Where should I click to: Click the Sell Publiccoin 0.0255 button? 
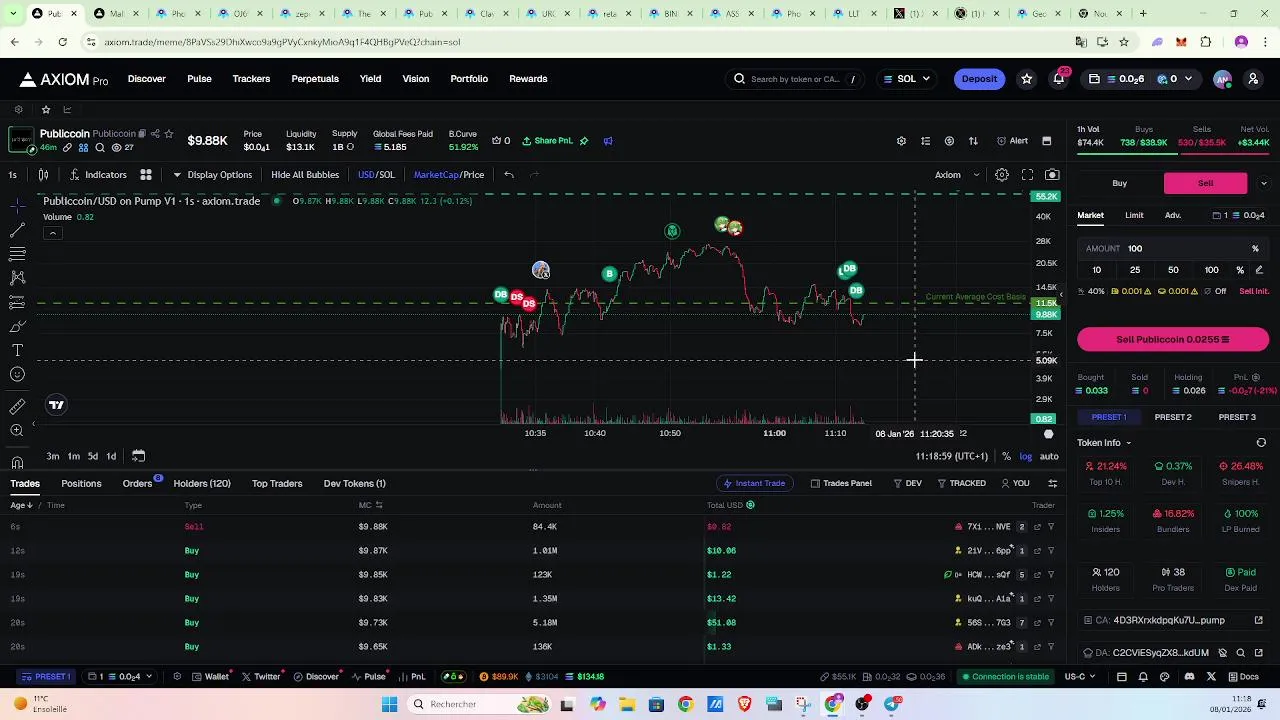tap(1173, 339)
